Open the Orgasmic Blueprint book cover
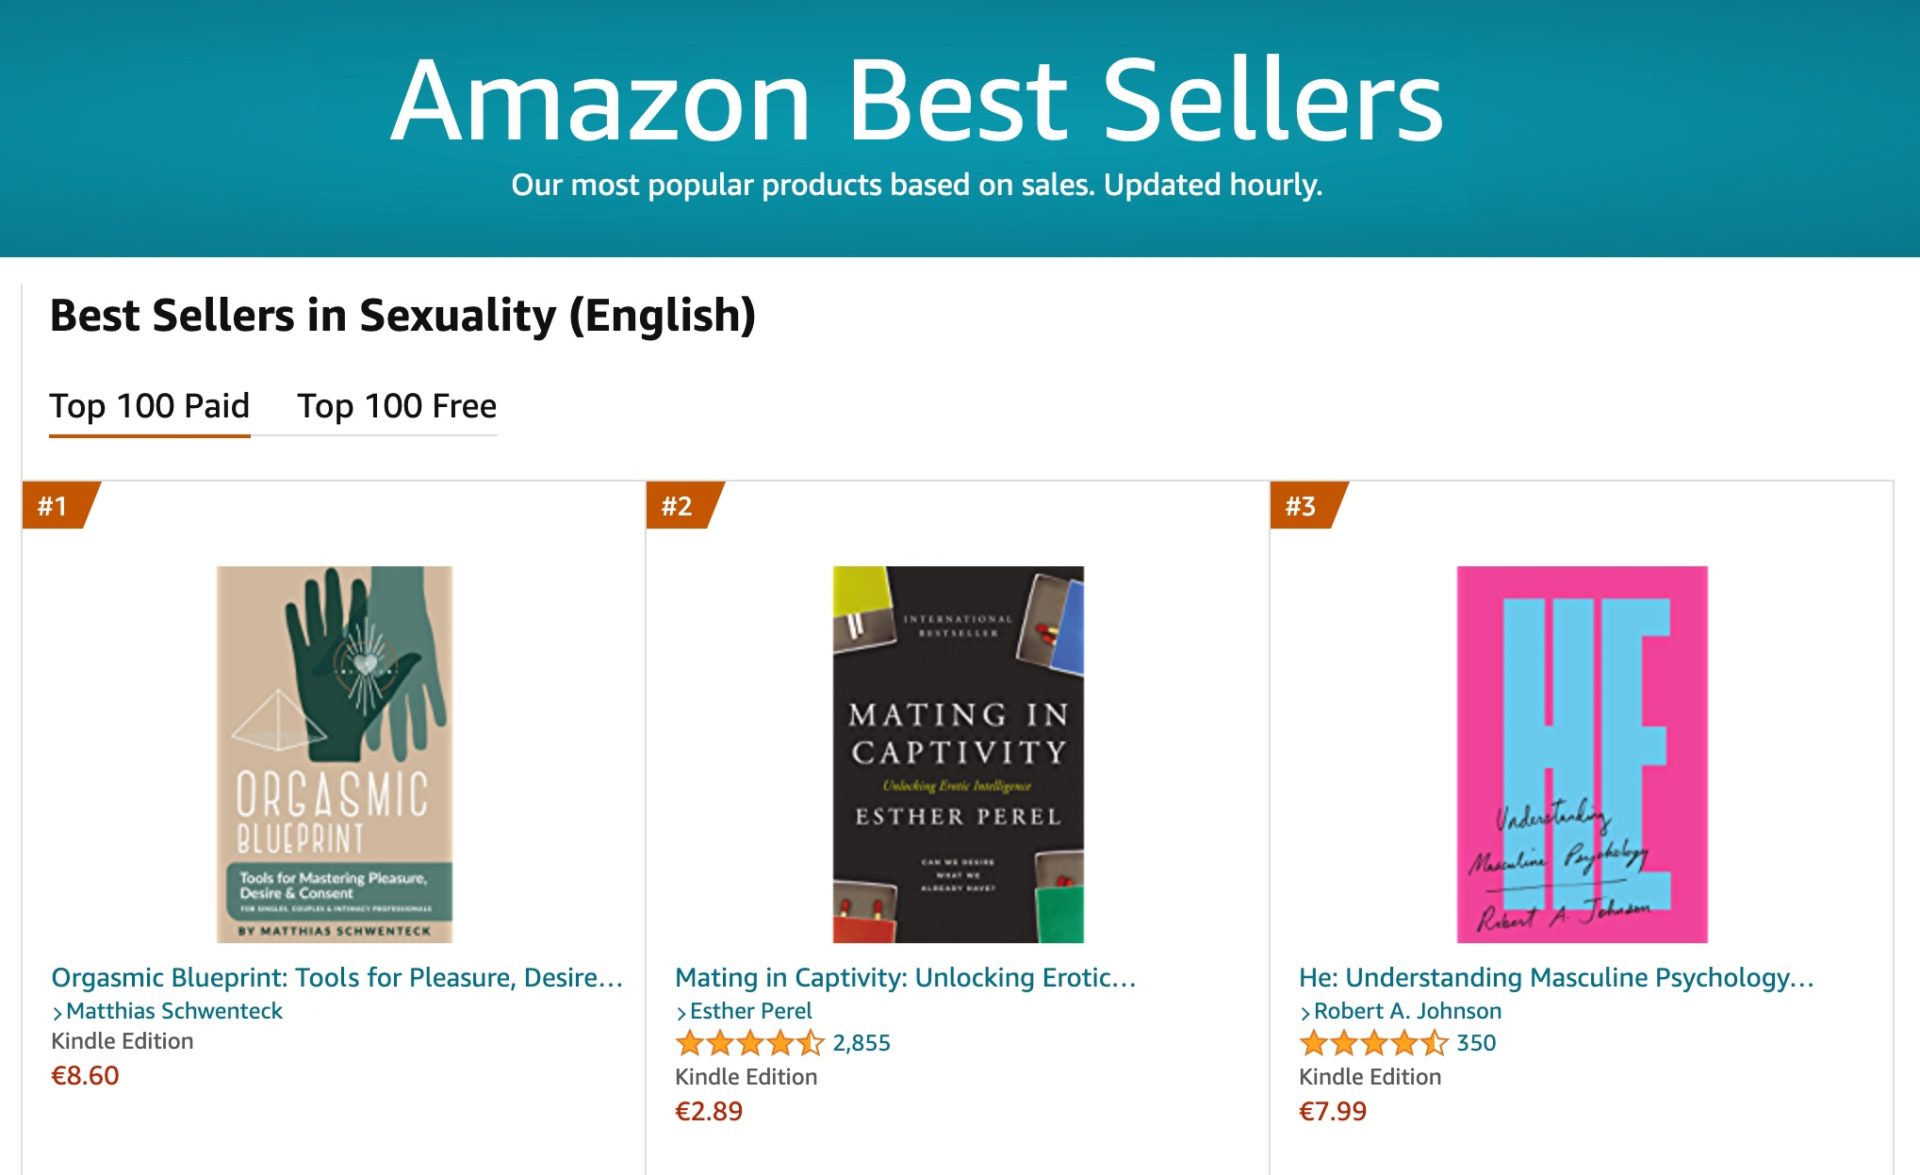The height and width of the screenshot is (1175, 1920). click(x=334, y=754)
